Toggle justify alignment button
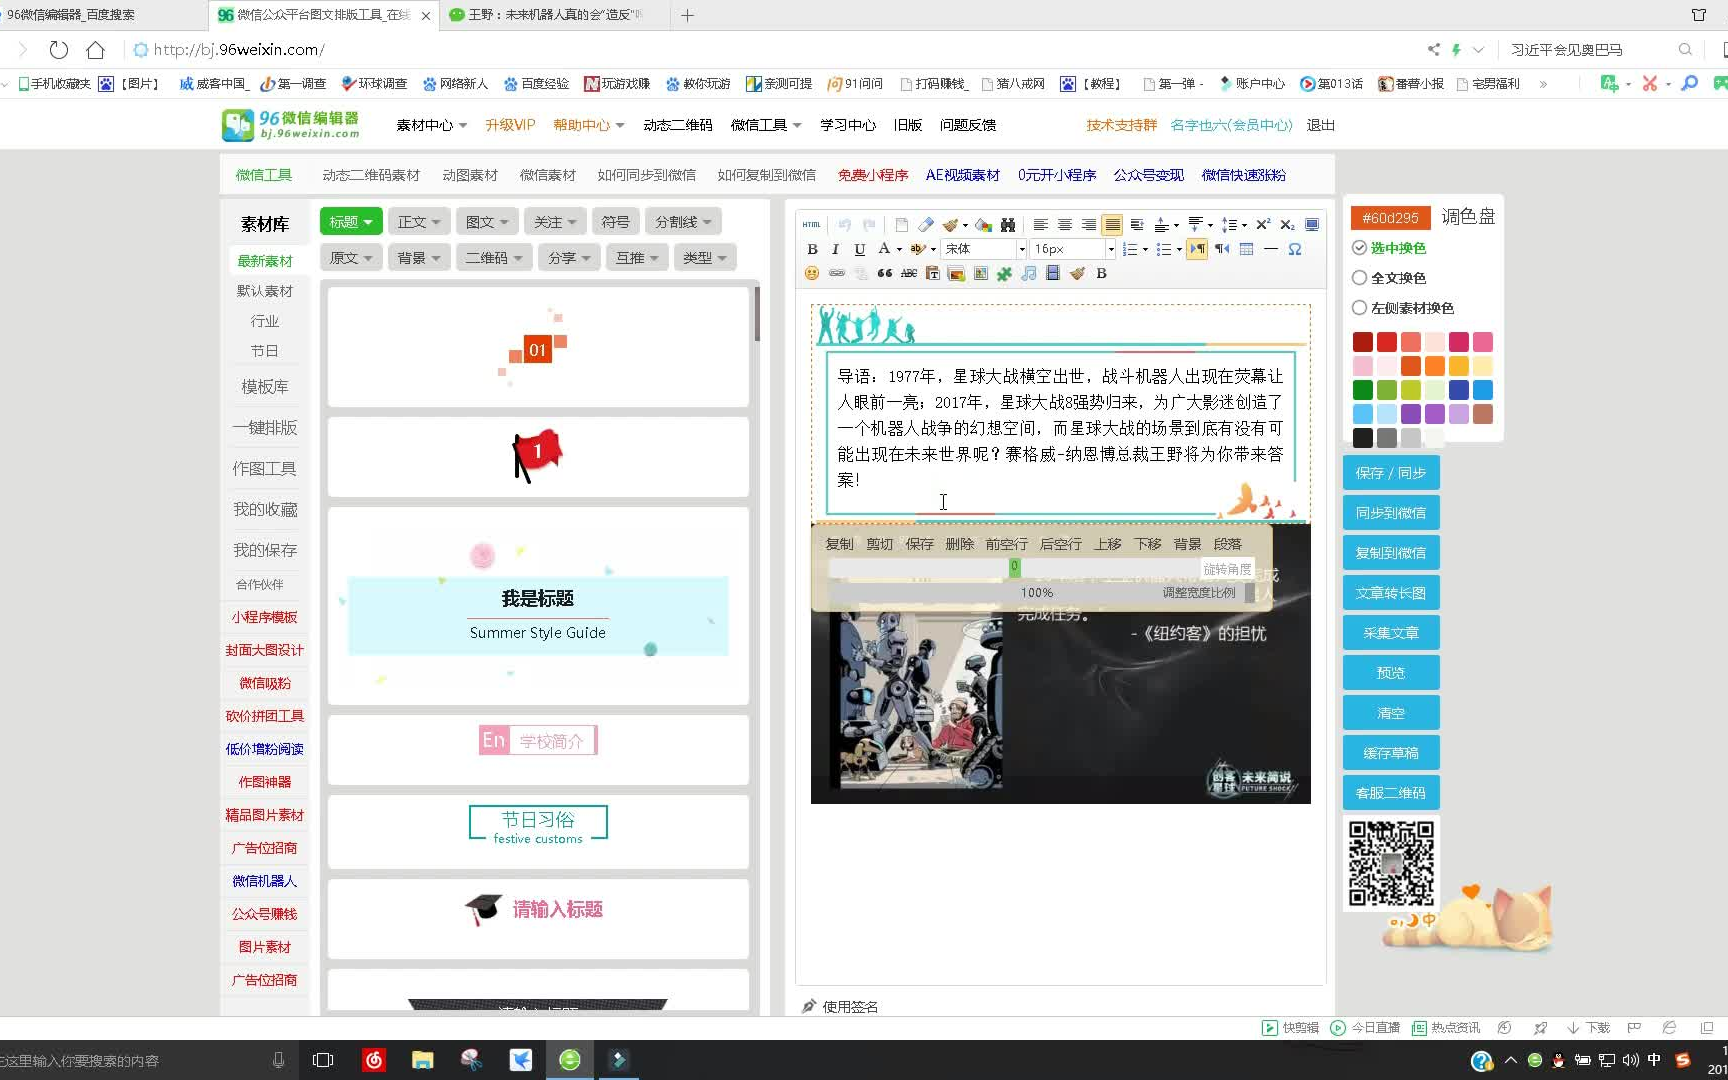The image size is (1728, 1080). coord(1112,225)
